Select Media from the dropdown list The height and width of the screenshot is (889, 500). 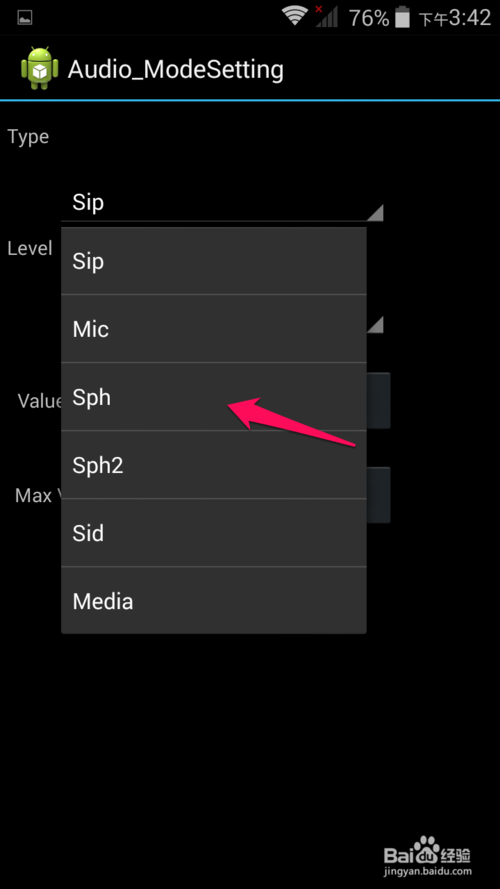[214, 601]
